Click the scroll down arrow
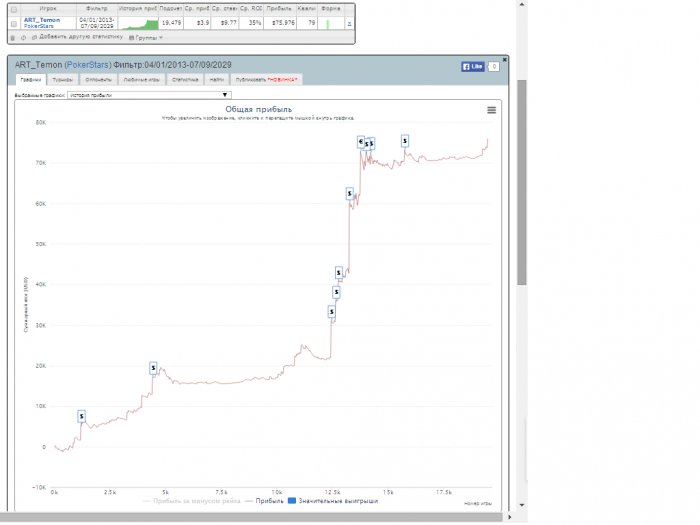The image size is (700, 525). 521,505
